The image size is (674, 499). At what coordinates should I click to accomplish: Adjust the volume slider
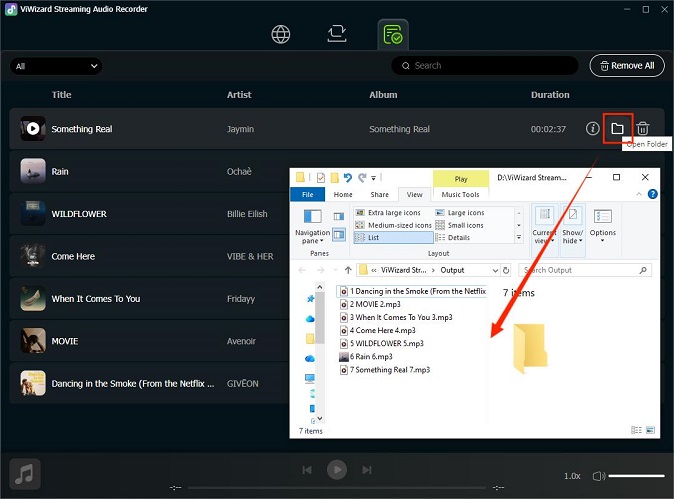click(635, 476)
